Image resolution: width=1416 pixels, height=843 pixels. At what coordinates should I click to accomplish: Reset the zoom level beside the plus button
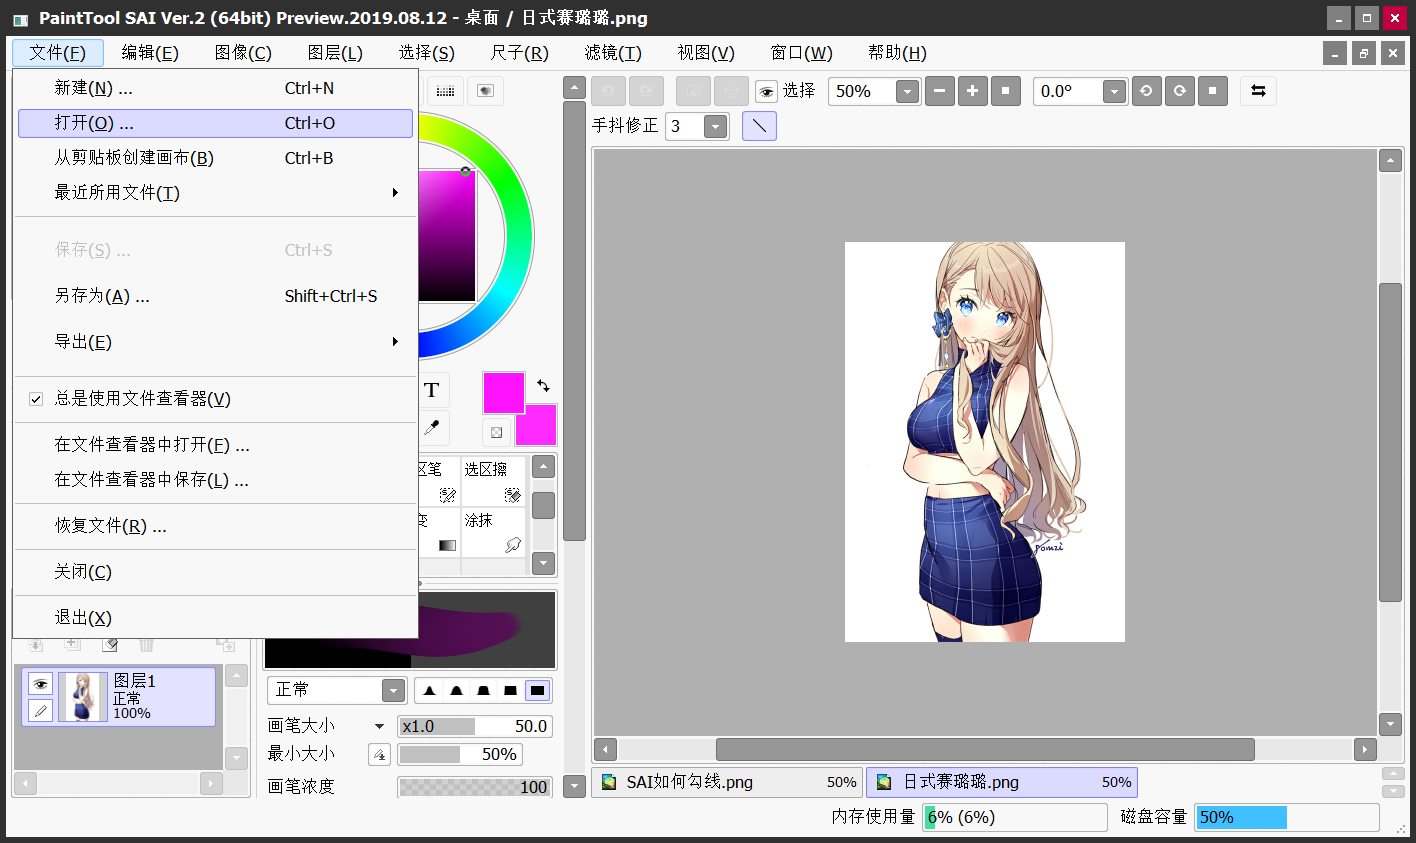pos(1006,91)
